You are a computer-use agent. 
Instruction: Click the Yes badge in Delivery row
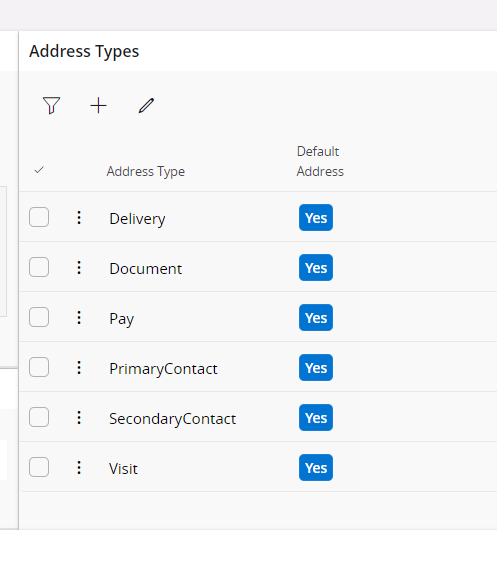[x=316, y=218]
